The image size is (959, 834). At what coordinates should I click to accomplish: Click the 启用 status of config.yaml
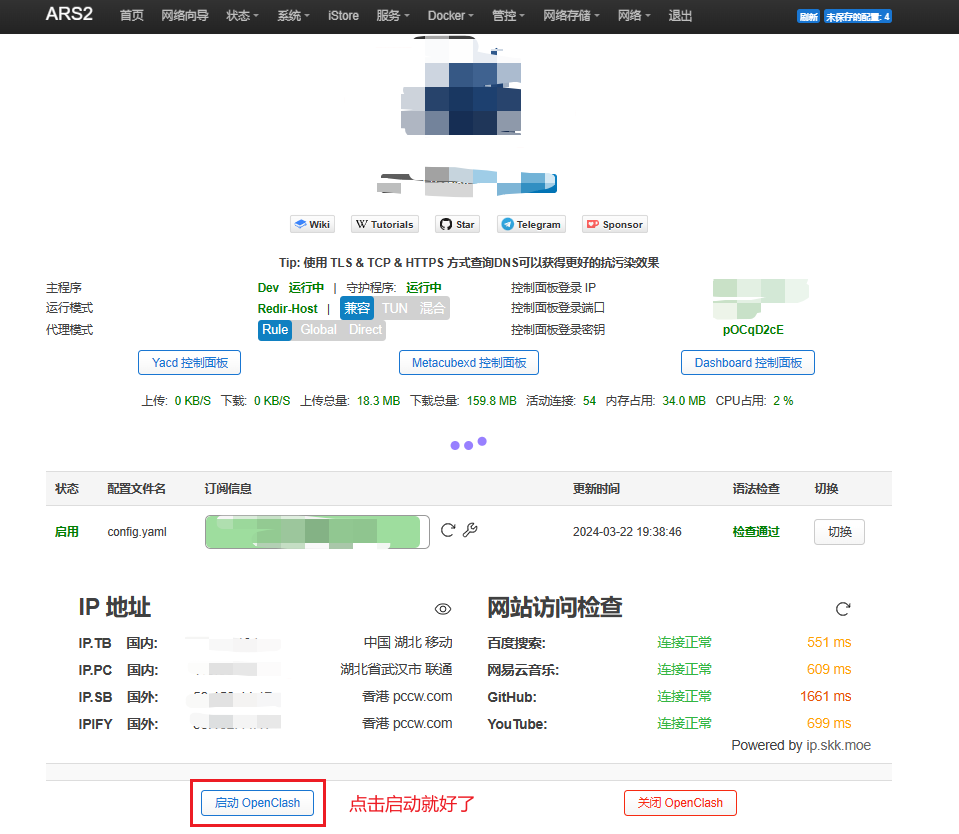pos(67,532)
